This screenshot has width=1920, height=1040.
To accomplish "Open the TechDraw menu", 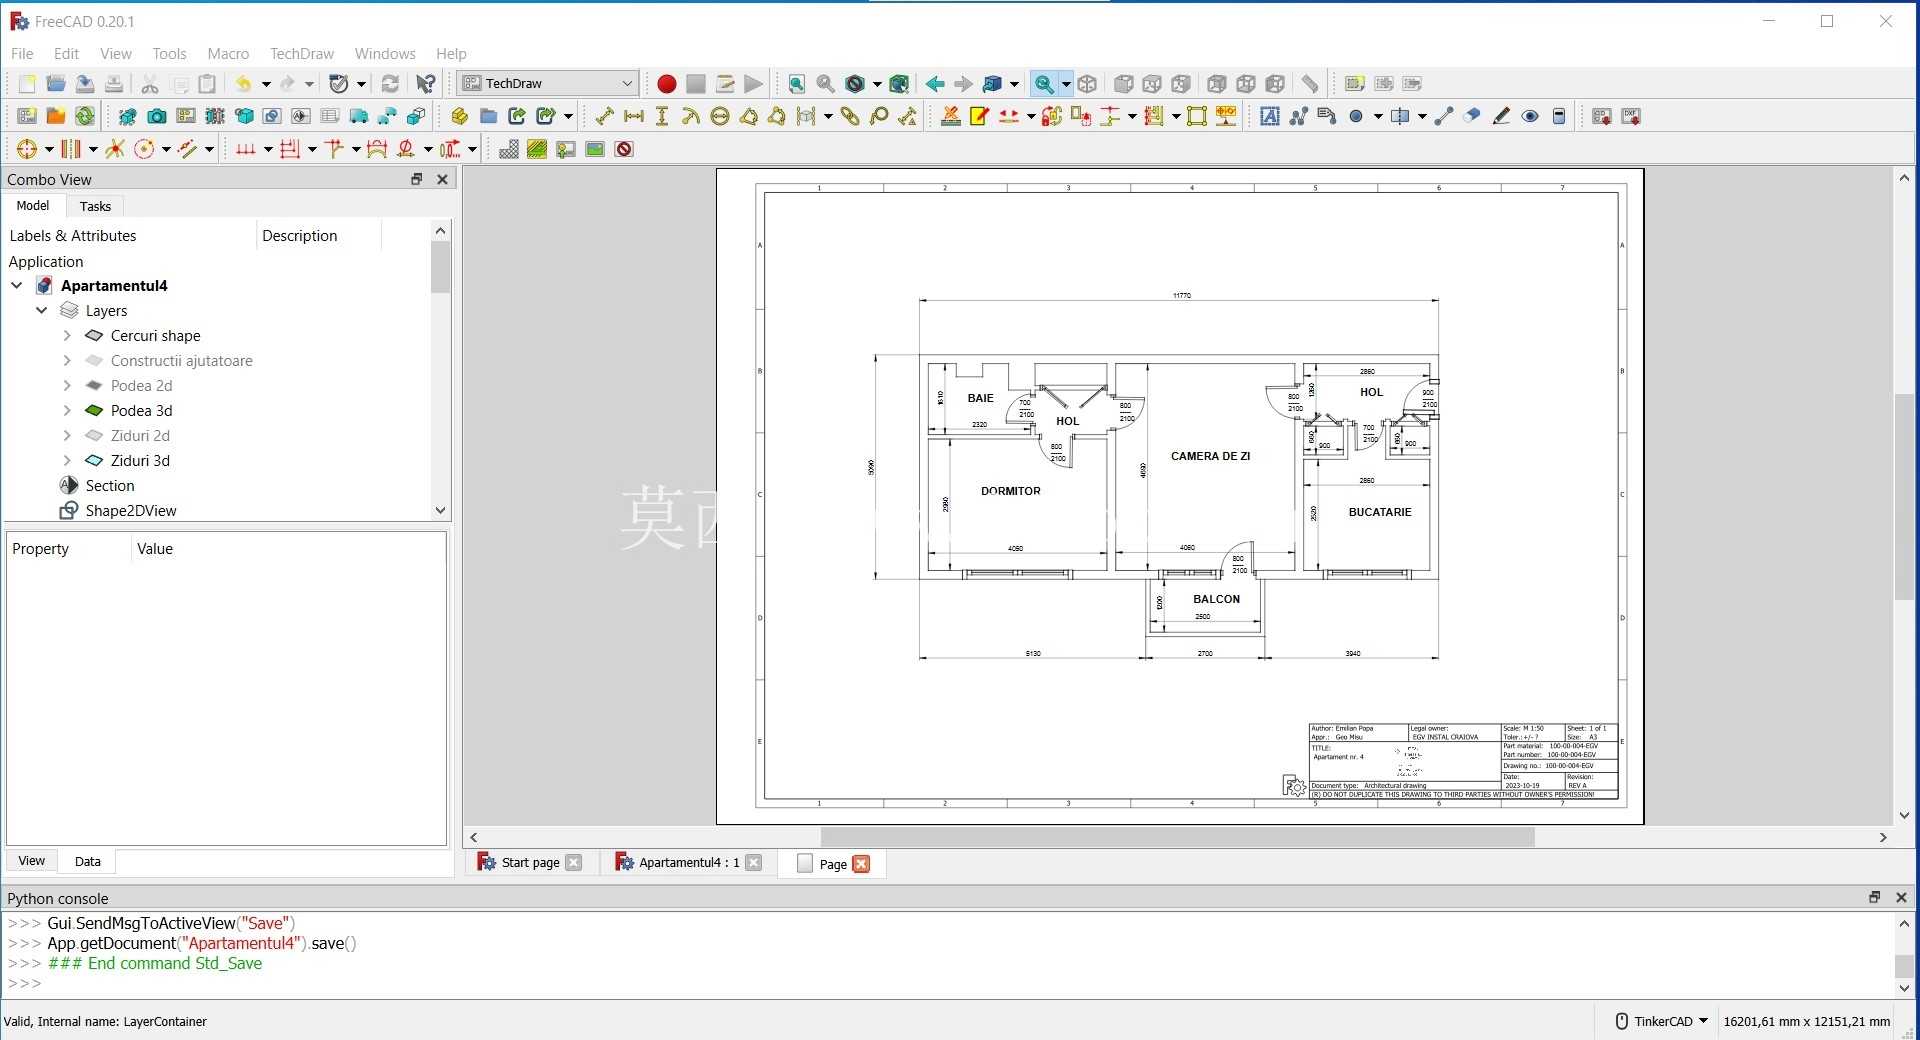I will 301,53.
